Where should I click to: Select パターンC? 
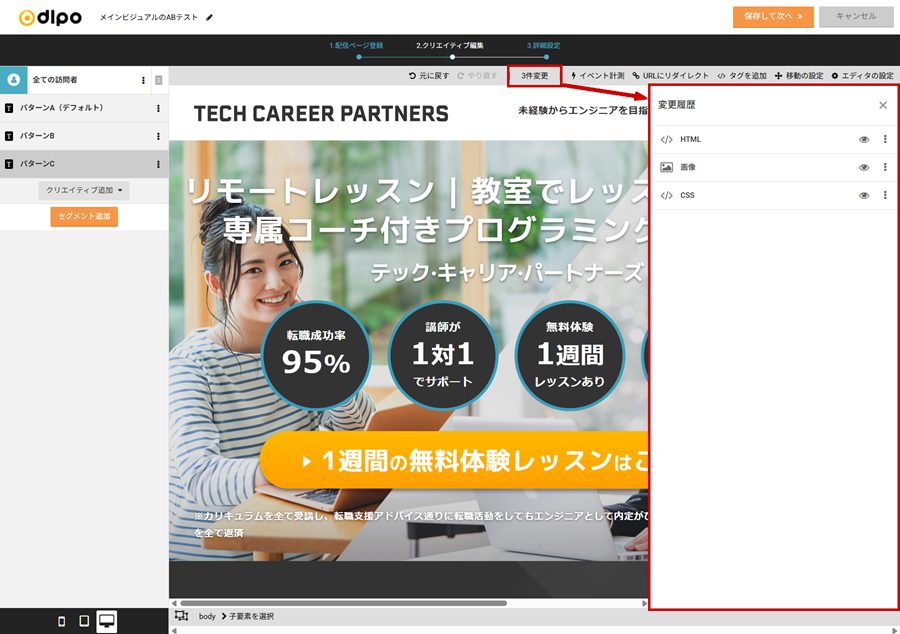point(84,164)
